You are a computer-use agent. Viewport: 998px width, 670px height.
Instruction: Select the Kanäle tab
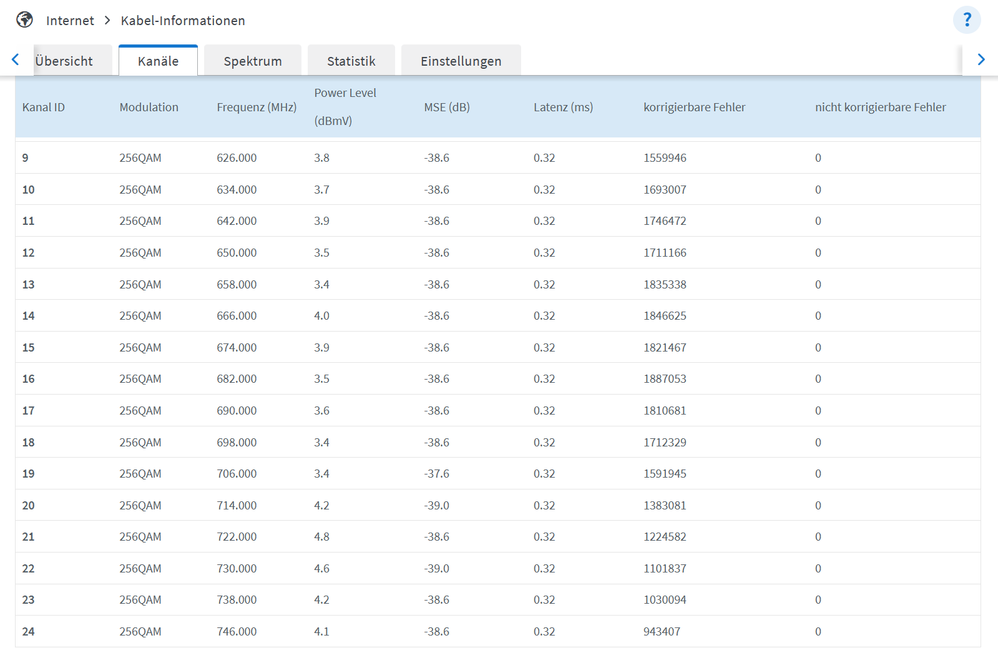(158, 61)
